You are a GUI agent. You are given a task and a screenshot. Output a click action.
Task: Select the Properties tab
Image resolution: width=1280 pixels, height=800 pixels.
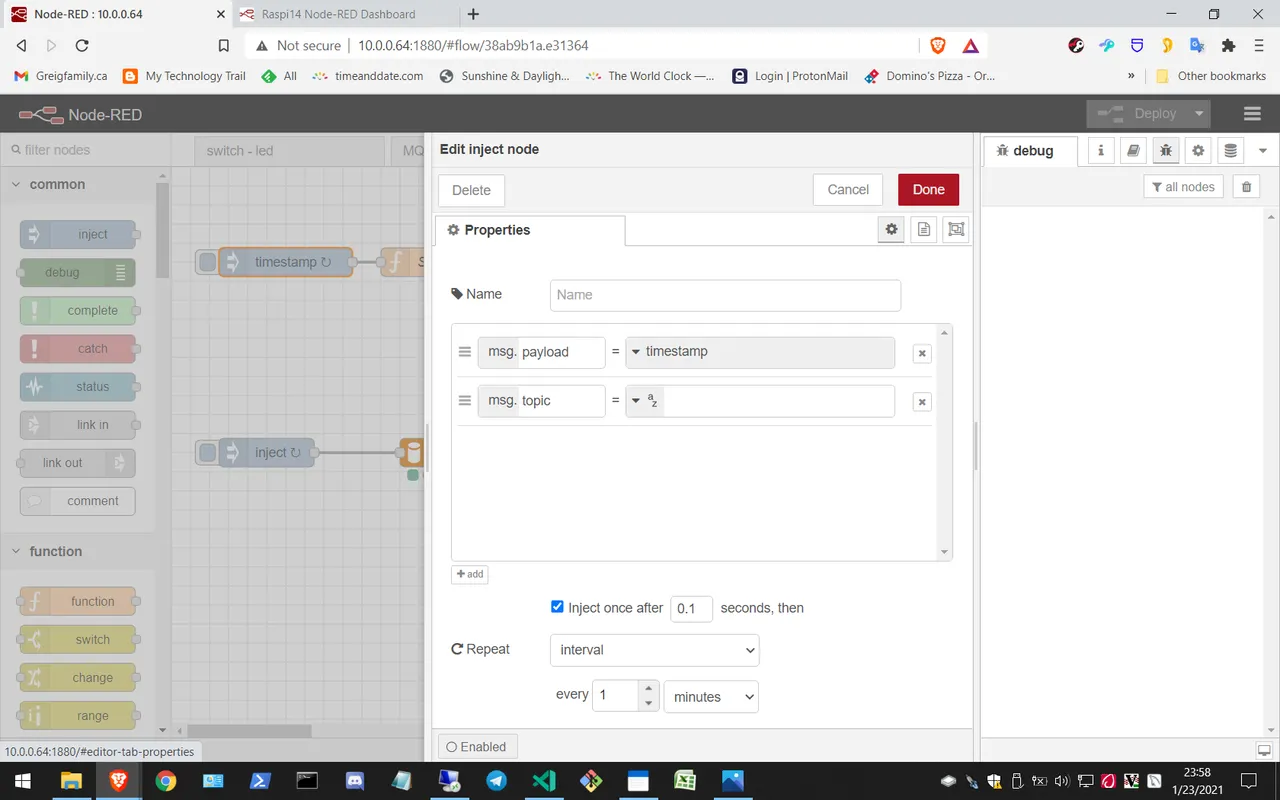[530, 230]
